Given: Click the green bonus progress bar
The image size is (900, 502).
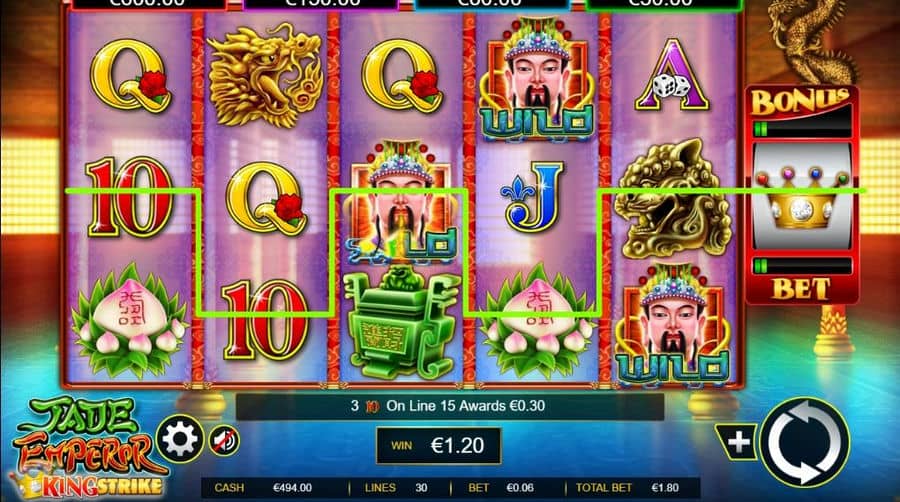Looking at the screenshot, I should tap(802, 129).
